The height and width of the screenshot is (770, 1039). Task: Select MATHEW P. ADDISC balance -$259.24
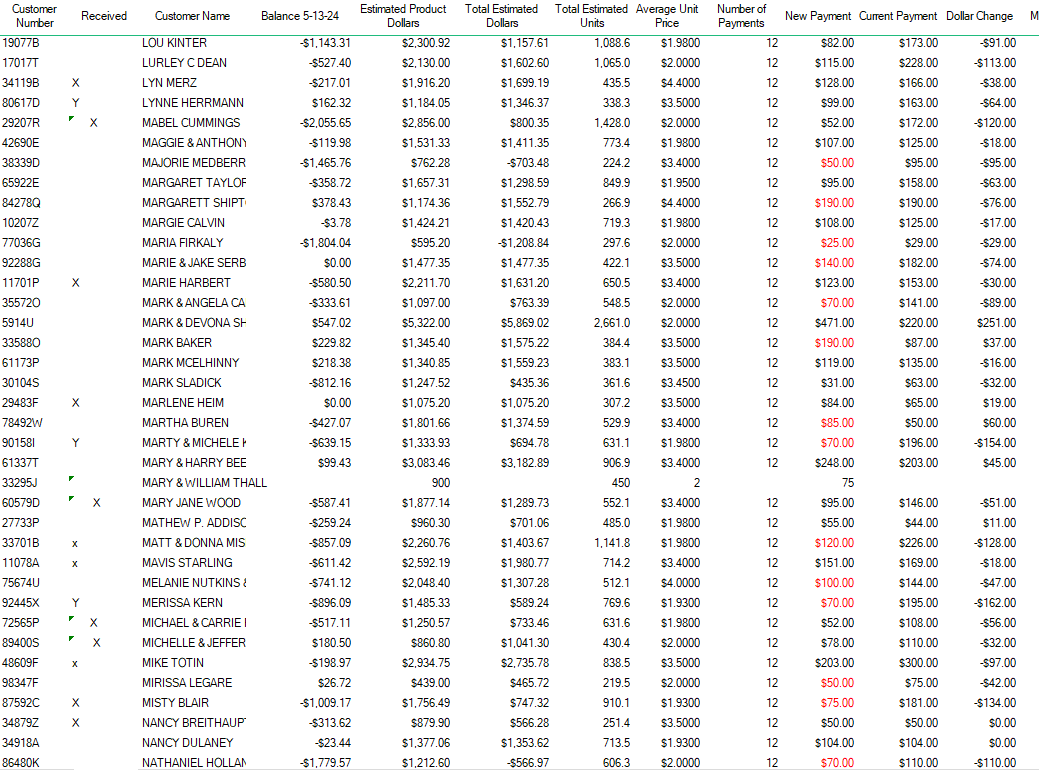[329, 523]
